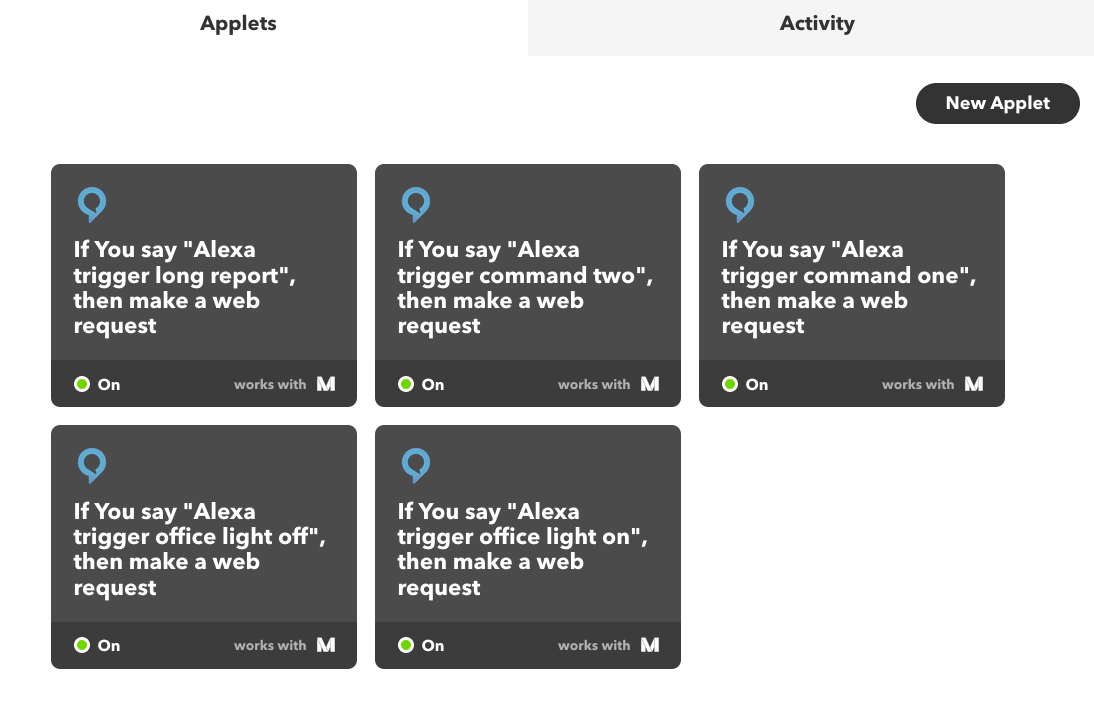Click Maker M icon on long report applet
This screenshot has width=1094, height=706.
tap(326, 384)
